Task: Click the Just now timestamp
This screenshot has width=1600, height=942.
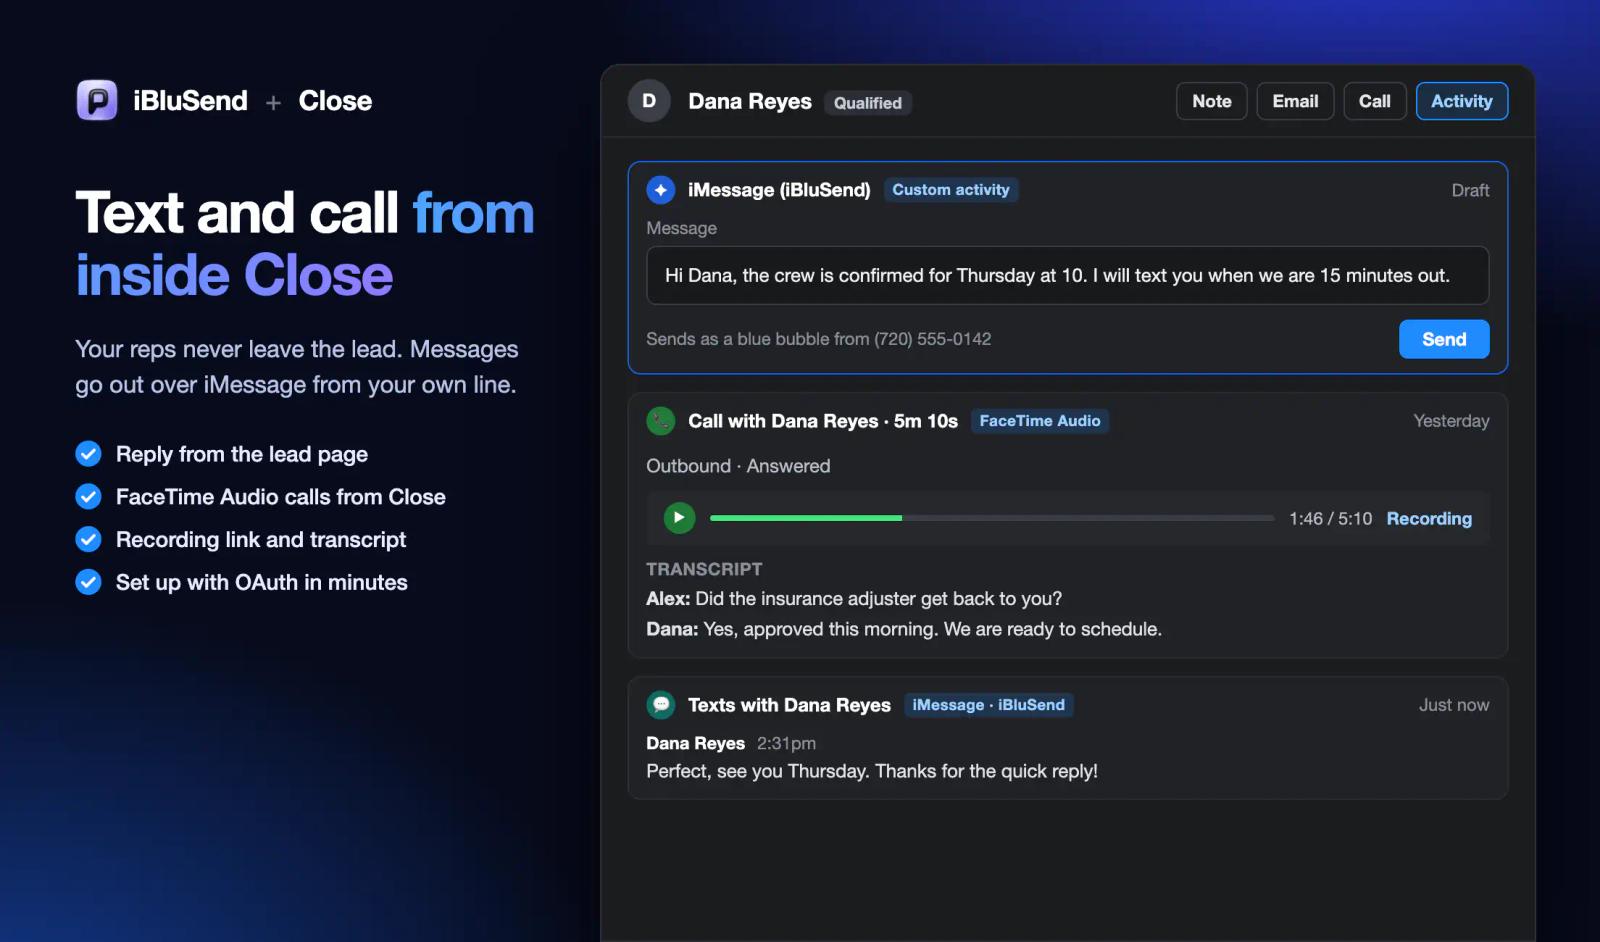Action: pos(1454,705)
